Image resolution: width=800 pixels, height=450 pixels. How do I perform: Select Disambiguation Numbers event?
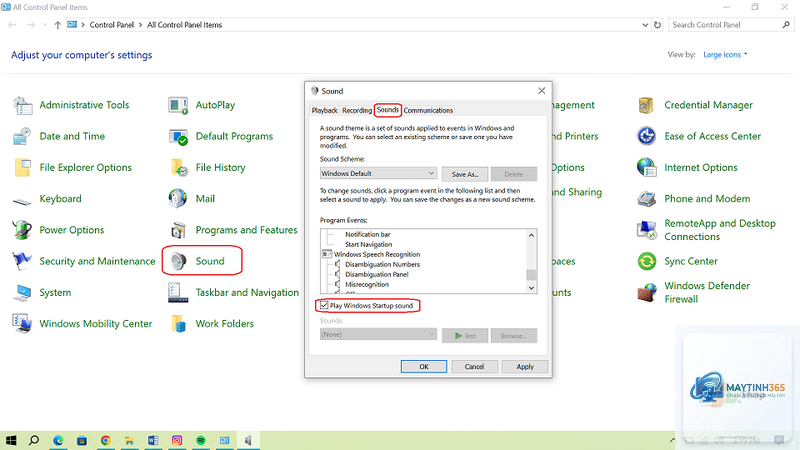[x=382, y=264]
